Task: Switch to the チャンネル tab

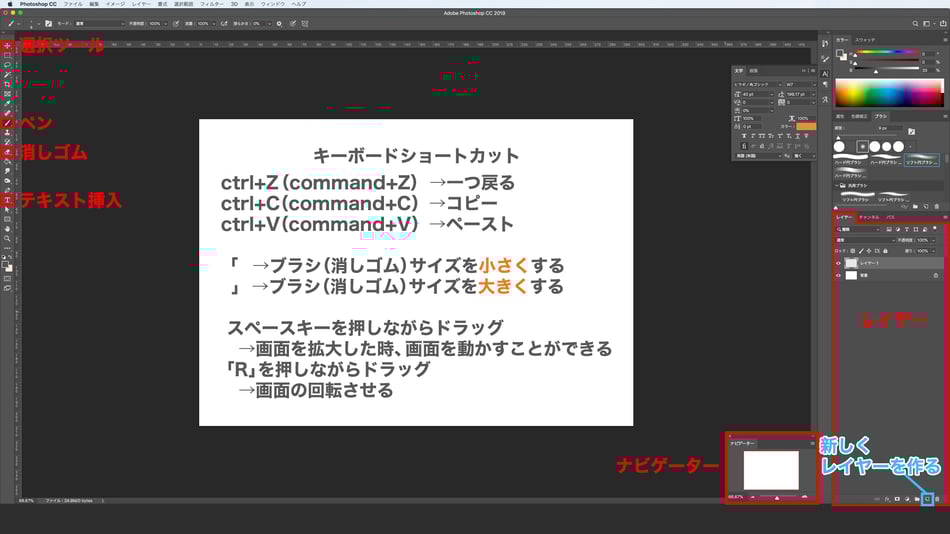Action: tap(869, 217)
